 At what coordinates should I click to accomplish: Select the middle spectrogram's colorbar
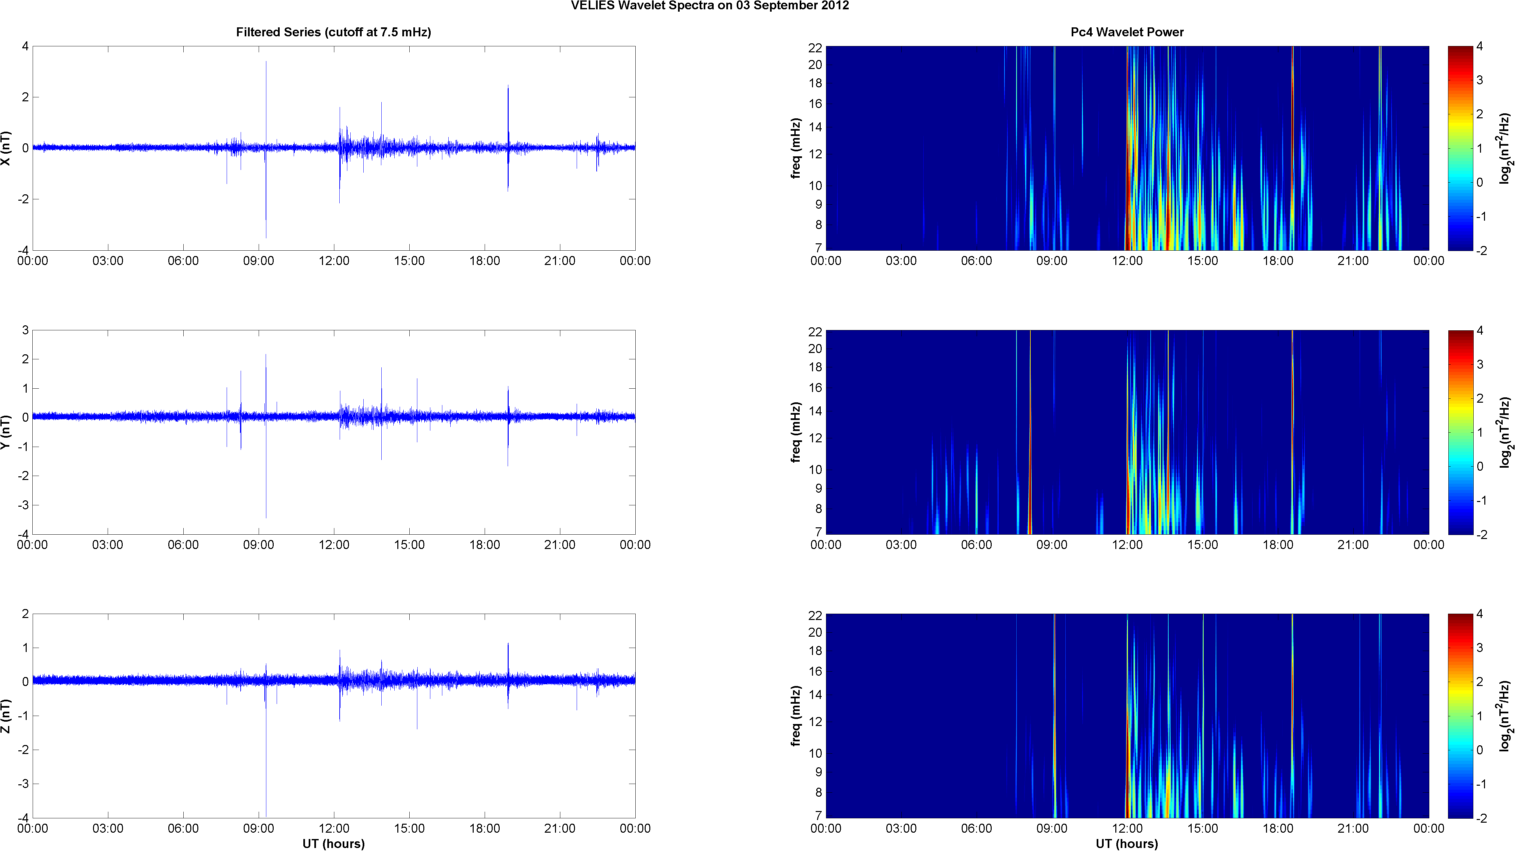coord(1459,432)
